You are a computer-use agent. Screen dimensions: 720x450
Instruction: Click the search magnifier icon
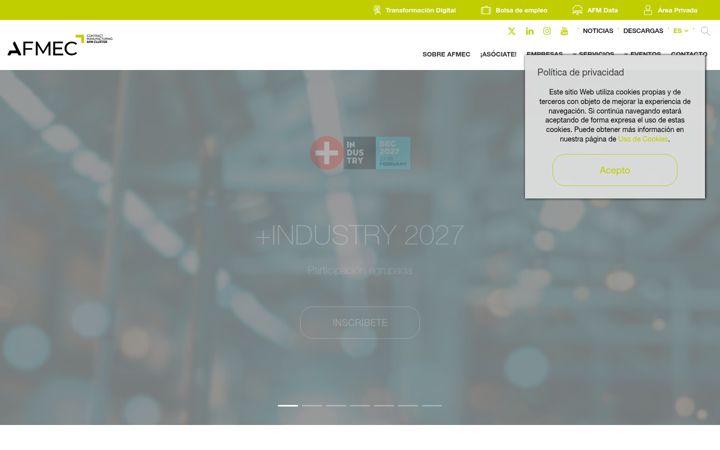[705, 31]
